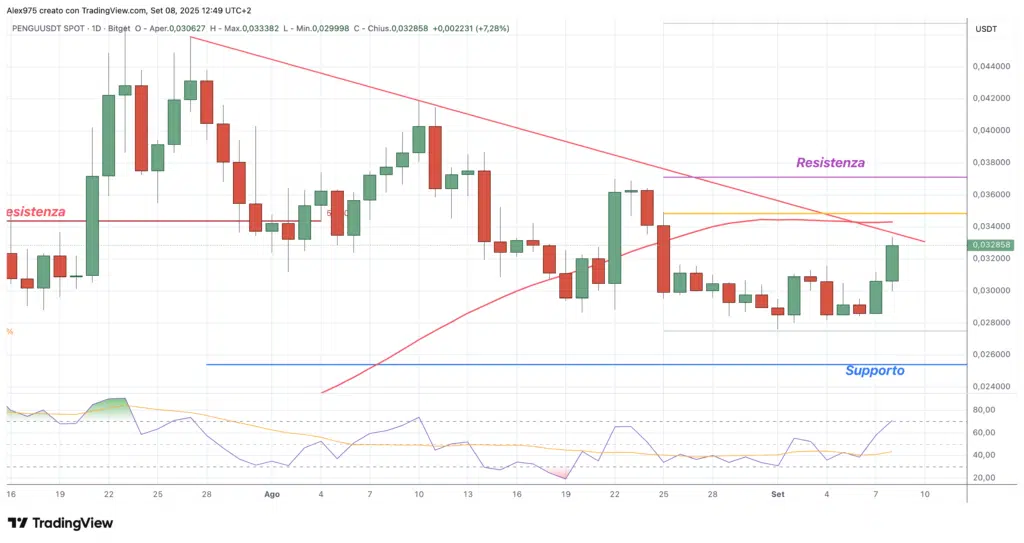Click the purple Resistenza label
The image size is (1024, 543).
point(830,162)
